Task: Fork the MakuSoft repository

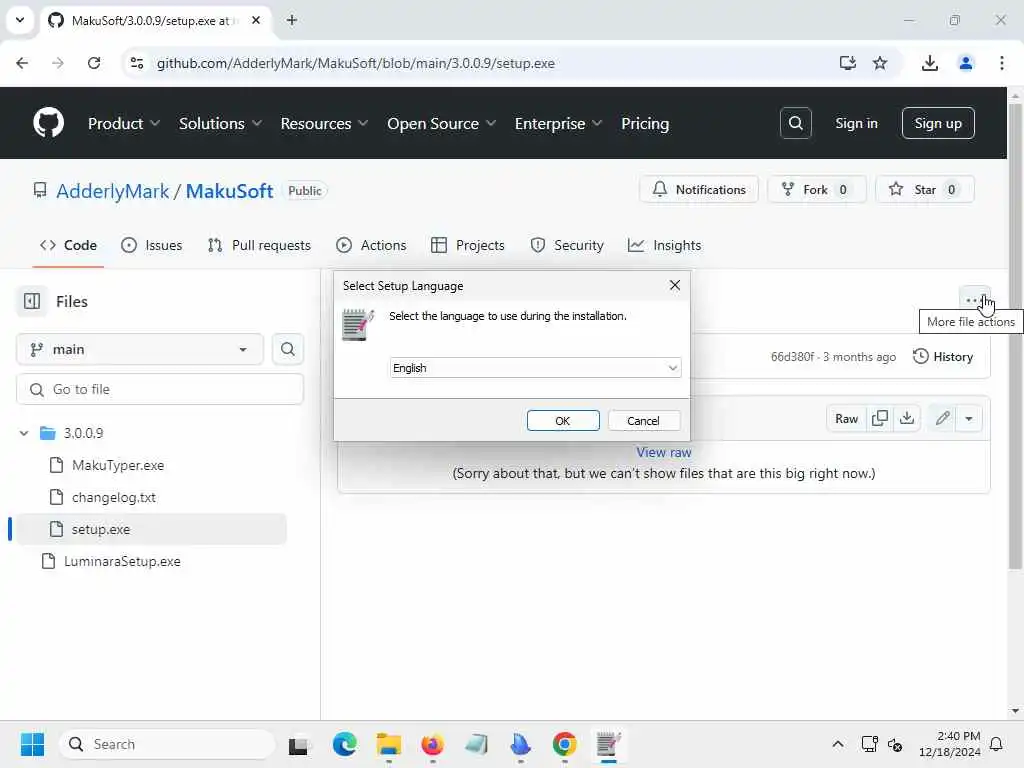Action: [x=816, y=189]
